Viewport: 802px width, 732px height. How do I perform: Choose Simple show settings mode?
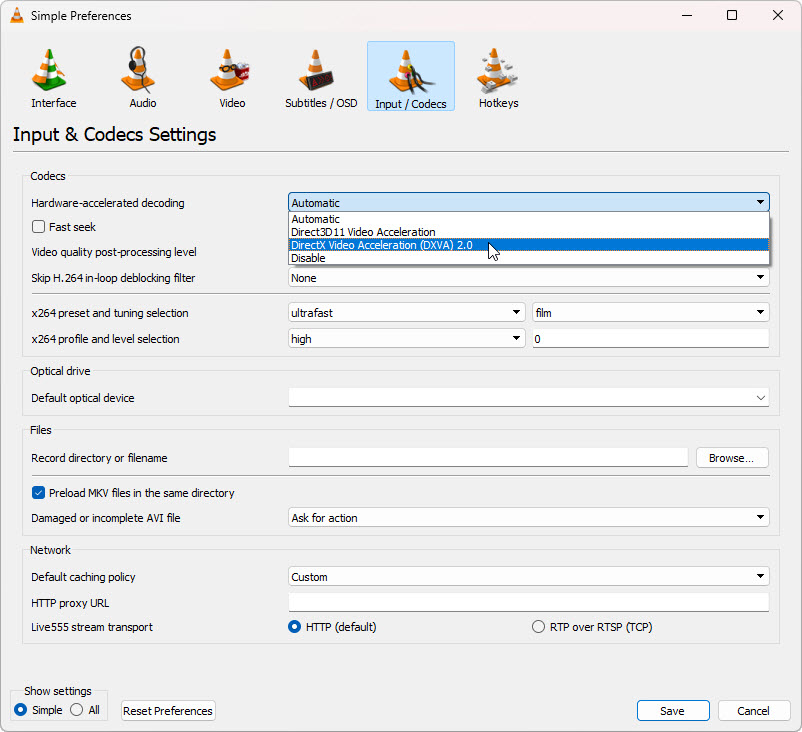coord(20,709)
